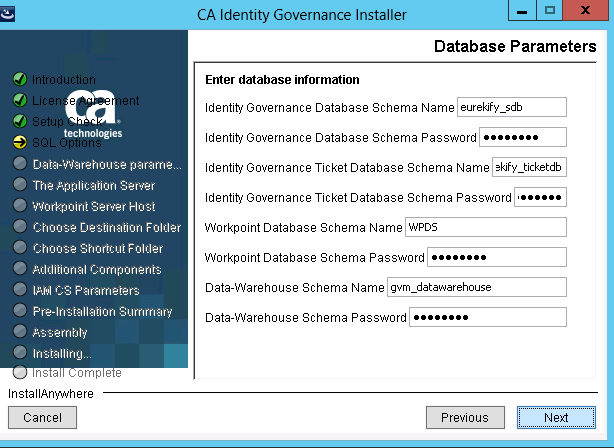Click the step bullet beside Data-Warehouse parameters
The width and height of the screenshot is (614, 448).
click(20, 163)
